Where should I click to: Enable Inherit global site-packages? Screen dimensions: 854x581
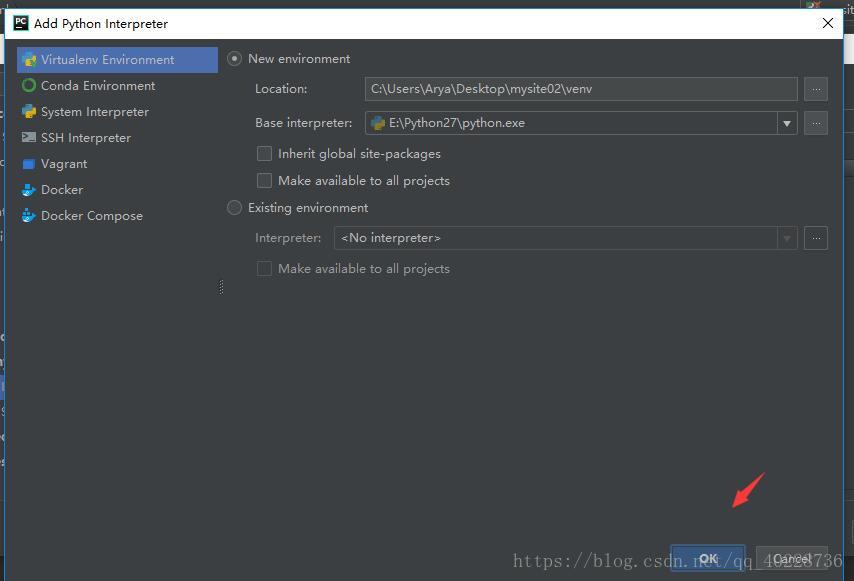tap(264, 154)
